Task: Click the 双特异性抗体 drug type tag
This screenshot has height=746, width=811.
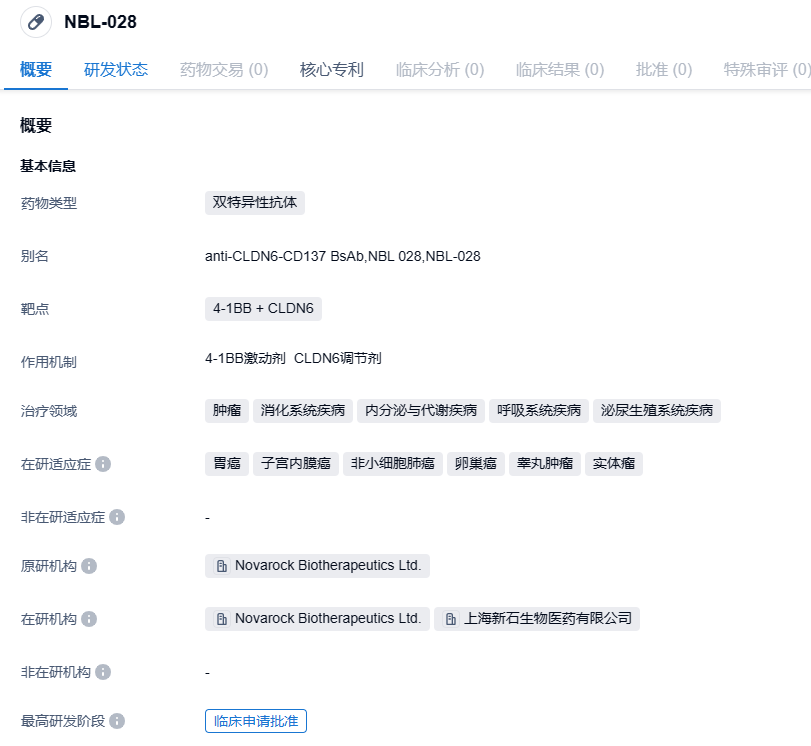Action: (255, 202)
